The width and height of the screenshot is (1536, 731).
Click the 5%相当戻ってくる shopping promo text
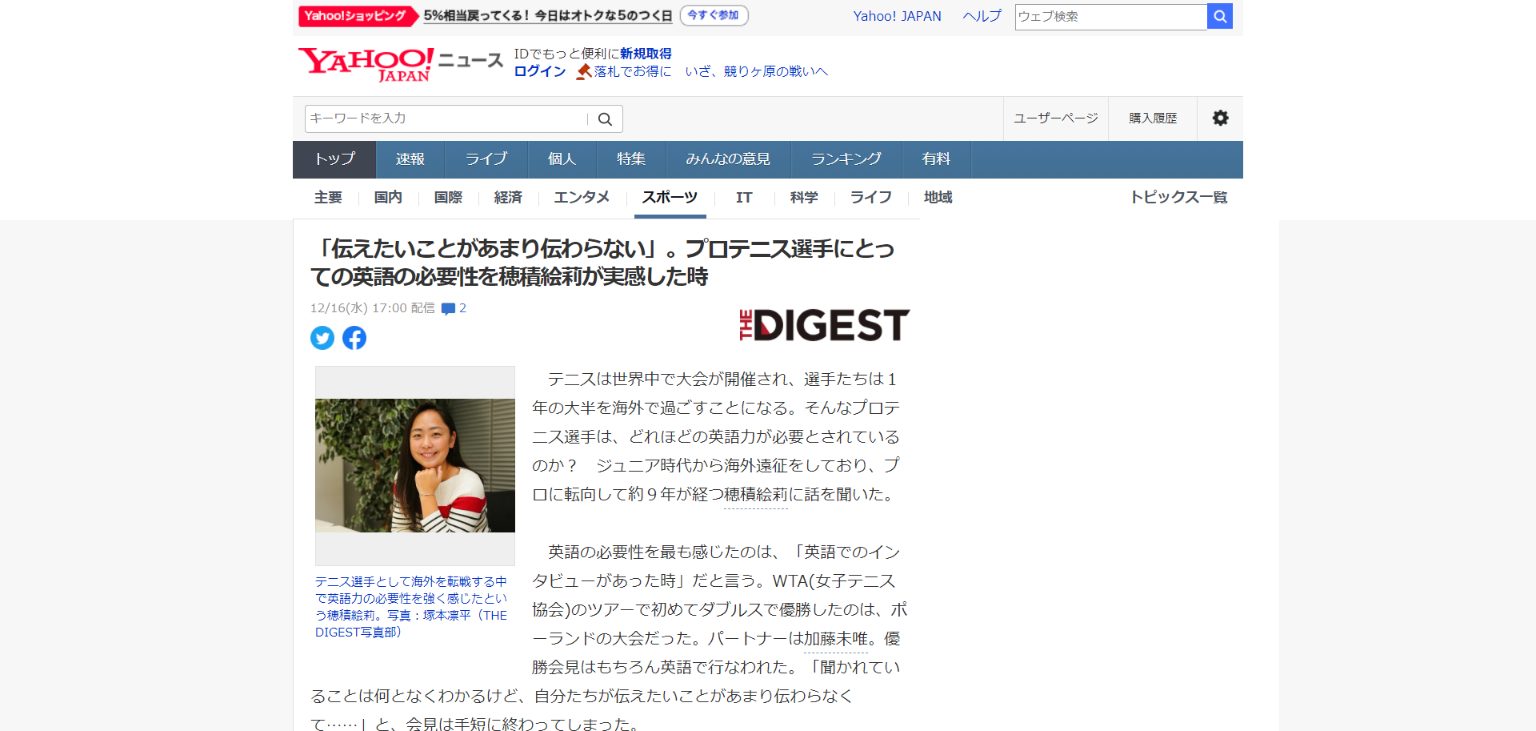click(x=547, y=16)
